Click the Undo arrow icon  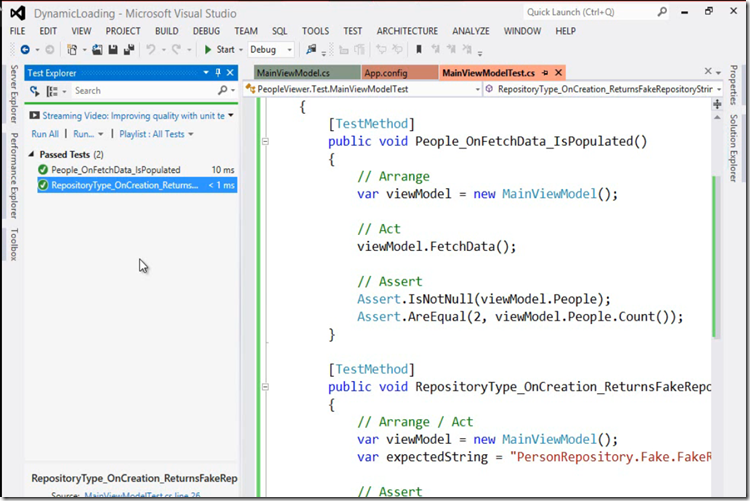click(151, 49)
